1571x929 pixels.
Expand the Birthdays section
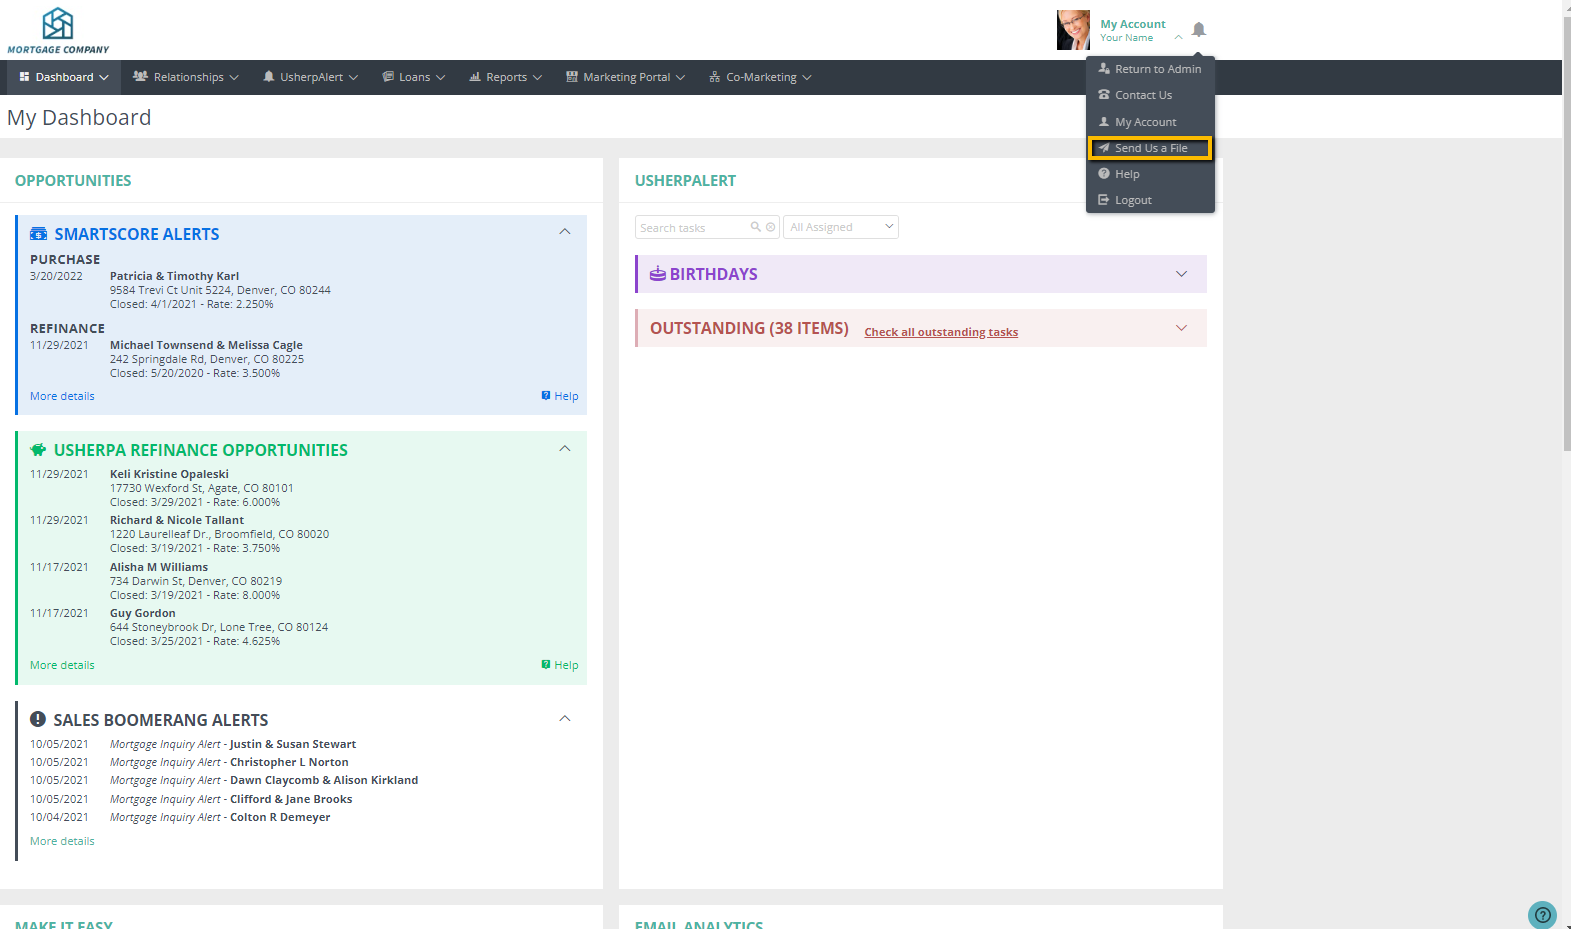pyautogui.click(x=1181, y=274)
